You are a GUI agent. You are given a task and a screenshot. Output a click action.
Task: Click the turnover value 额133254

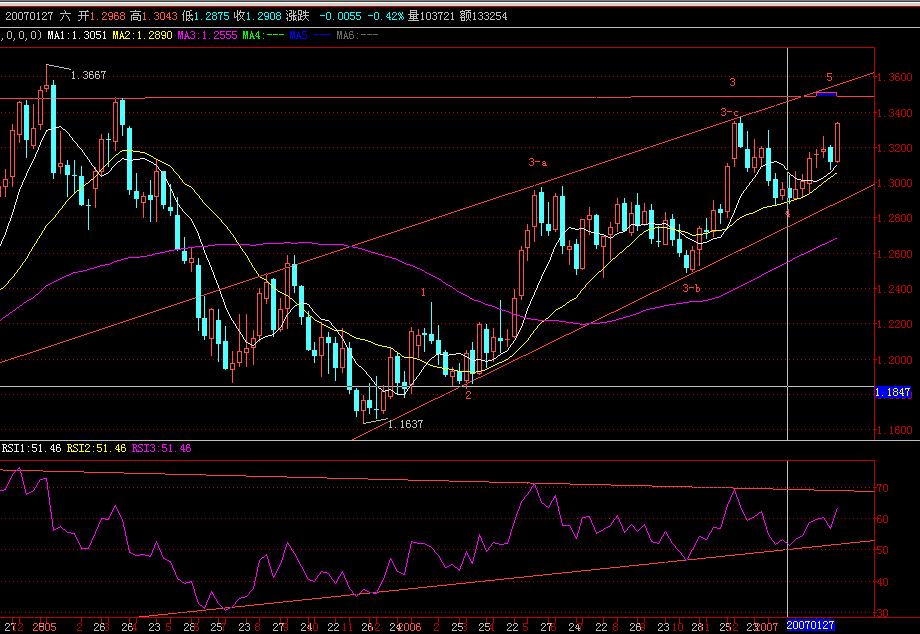click(483, 16)
